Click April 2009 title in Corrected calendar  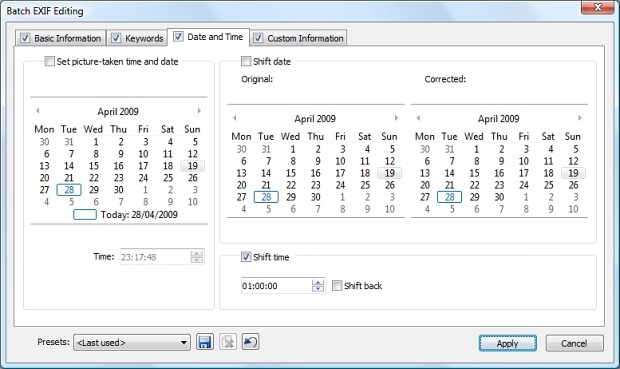point(498,119)
